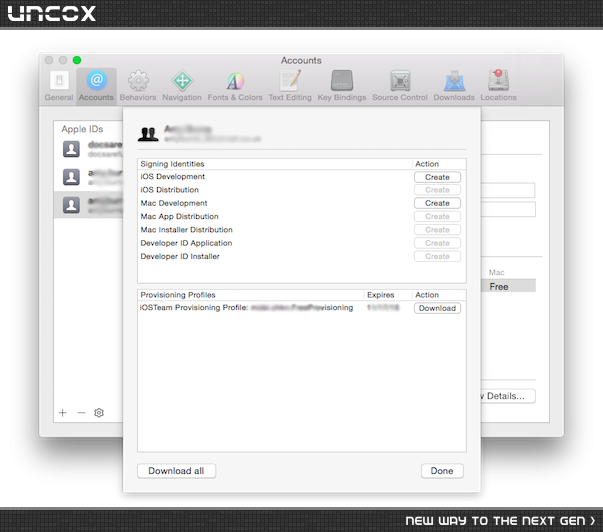Select the iOS Distribution row

point(302,190)
